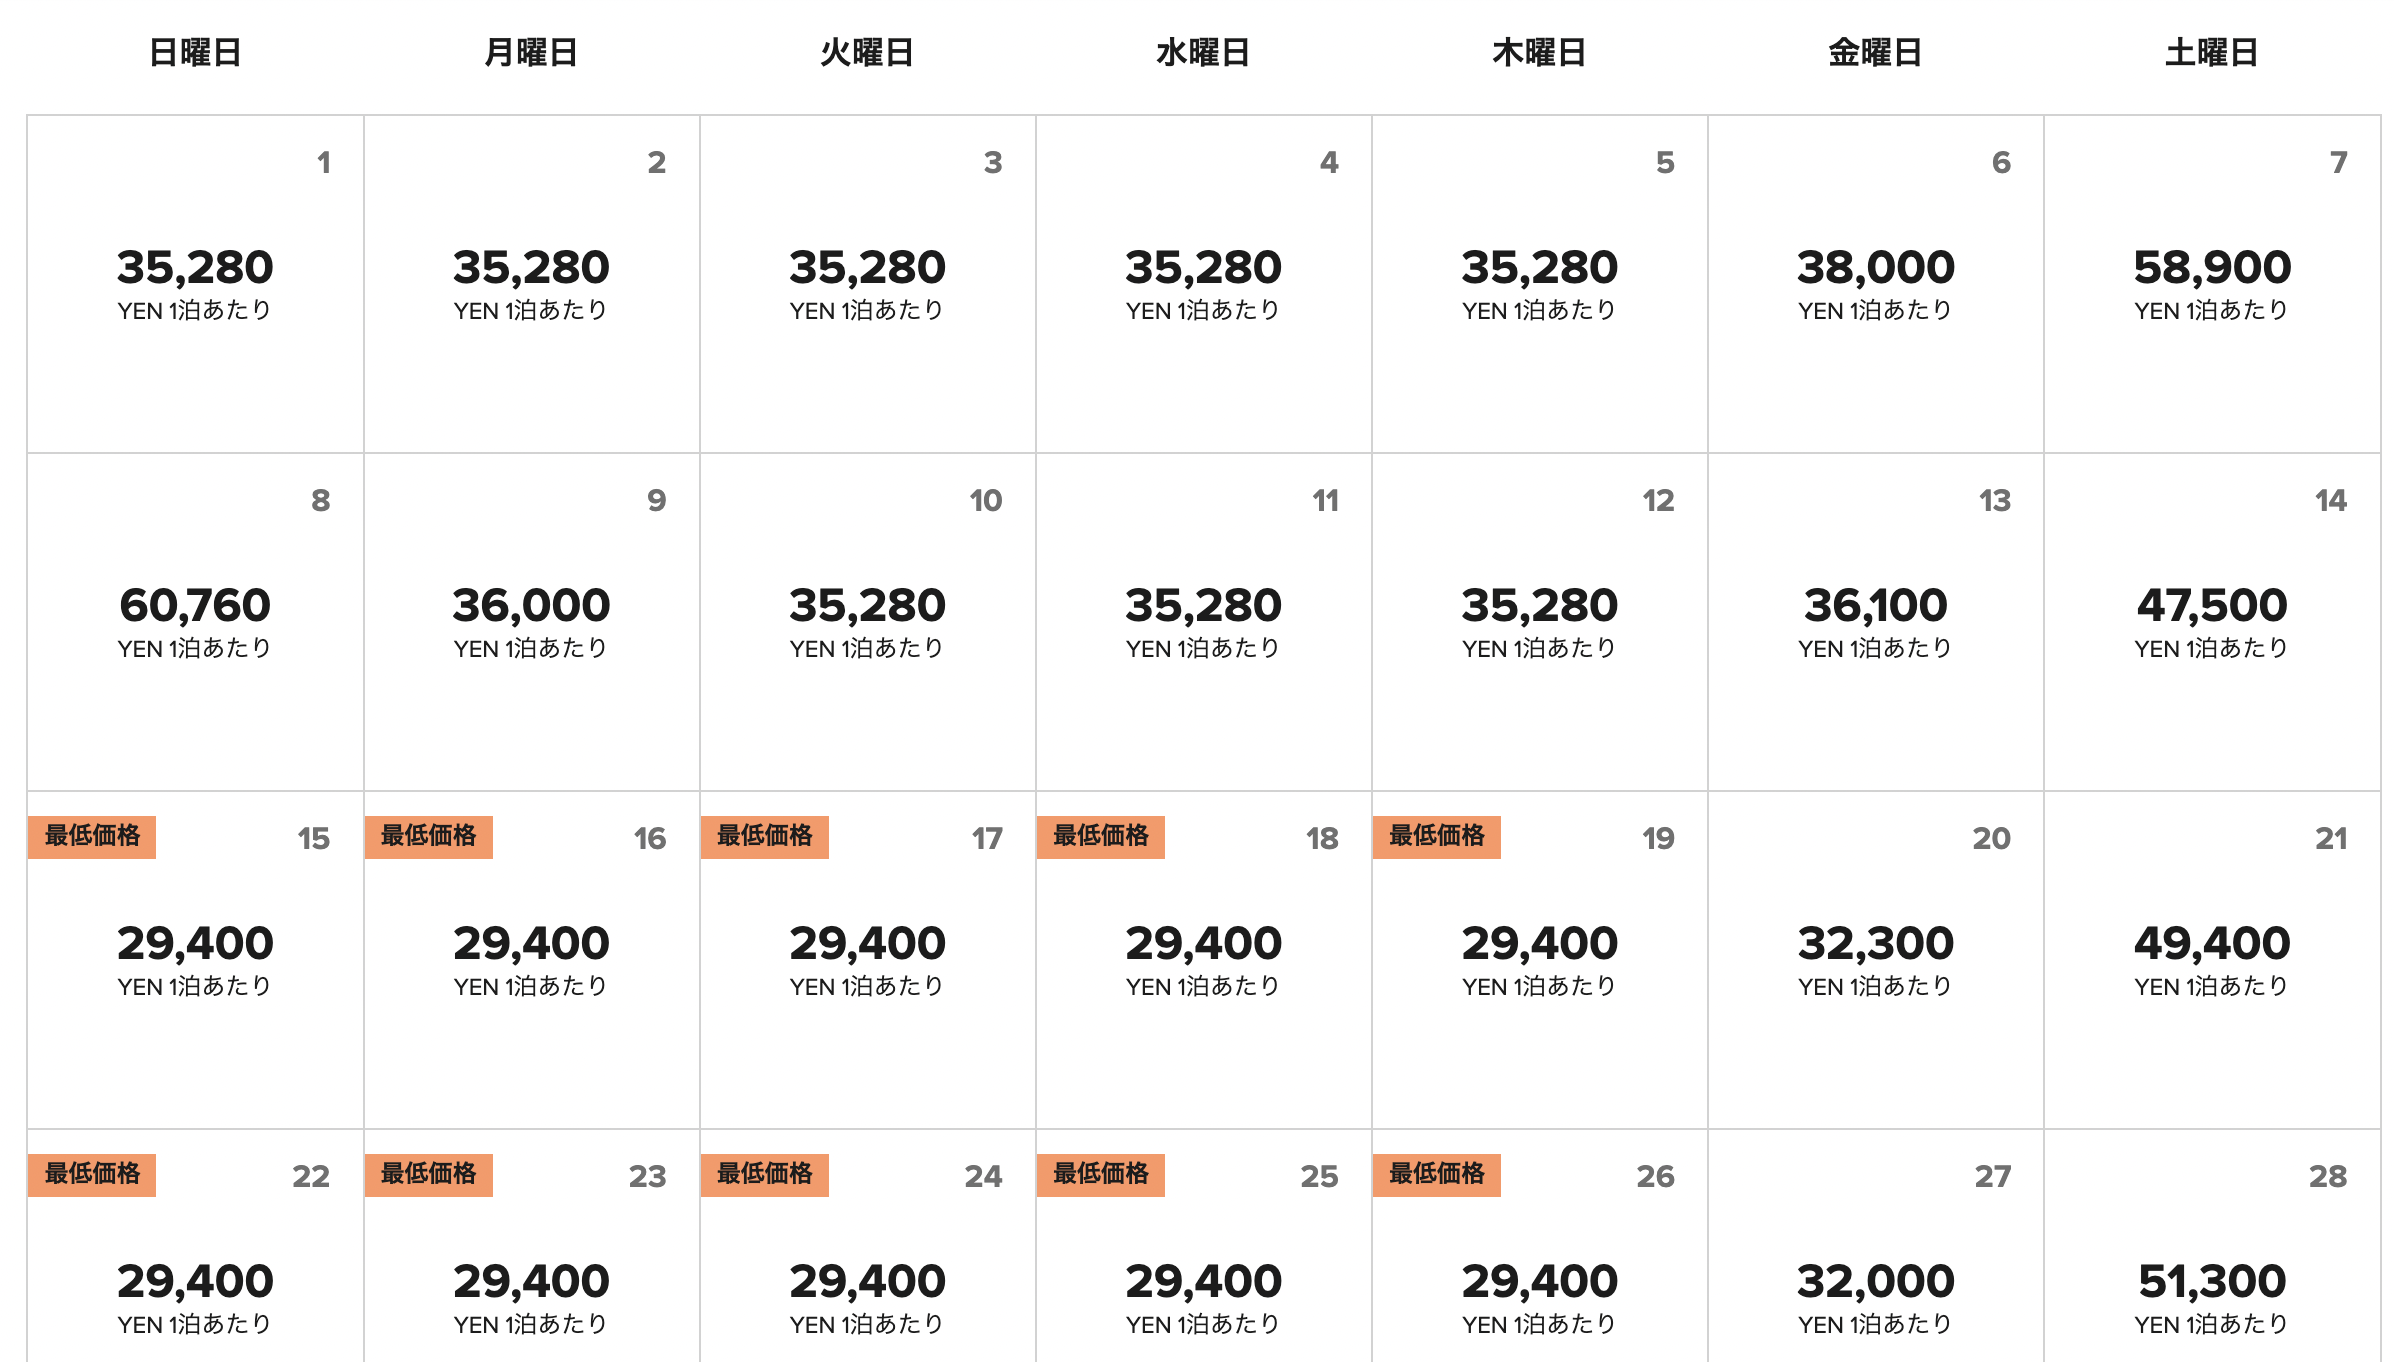Select day 1 priced 35,280 YEN
The height and width of the screenshot is (1362, 2394).
pyautogui.click(x=195, y=284)
